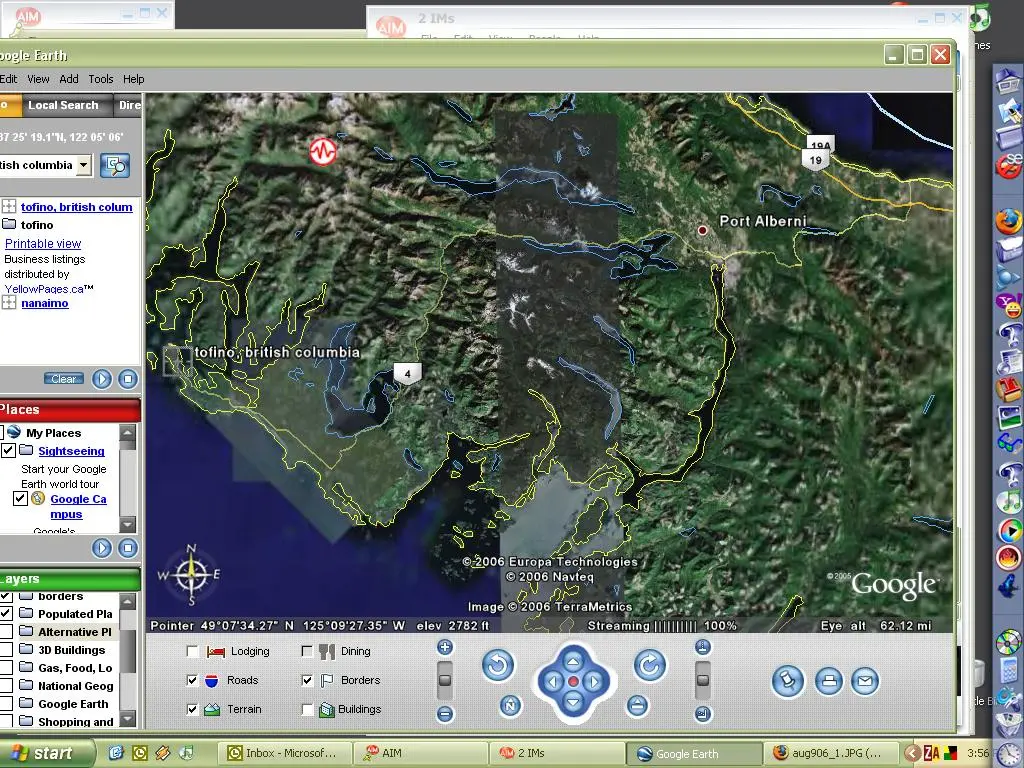Click the earthquake marker icon on the map
Screen dimensions: 1024x768
323,152
